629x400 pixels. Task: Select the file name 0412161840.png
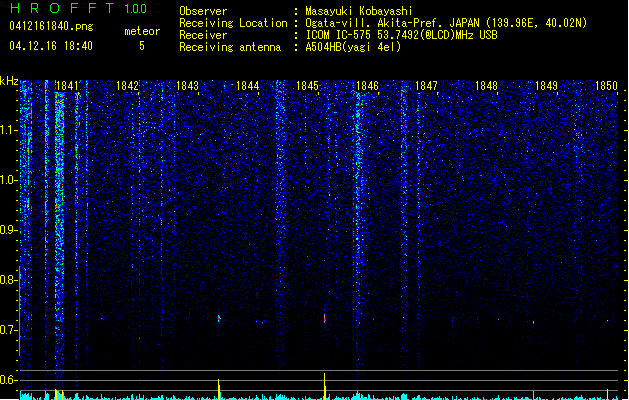tap(51, 26)
